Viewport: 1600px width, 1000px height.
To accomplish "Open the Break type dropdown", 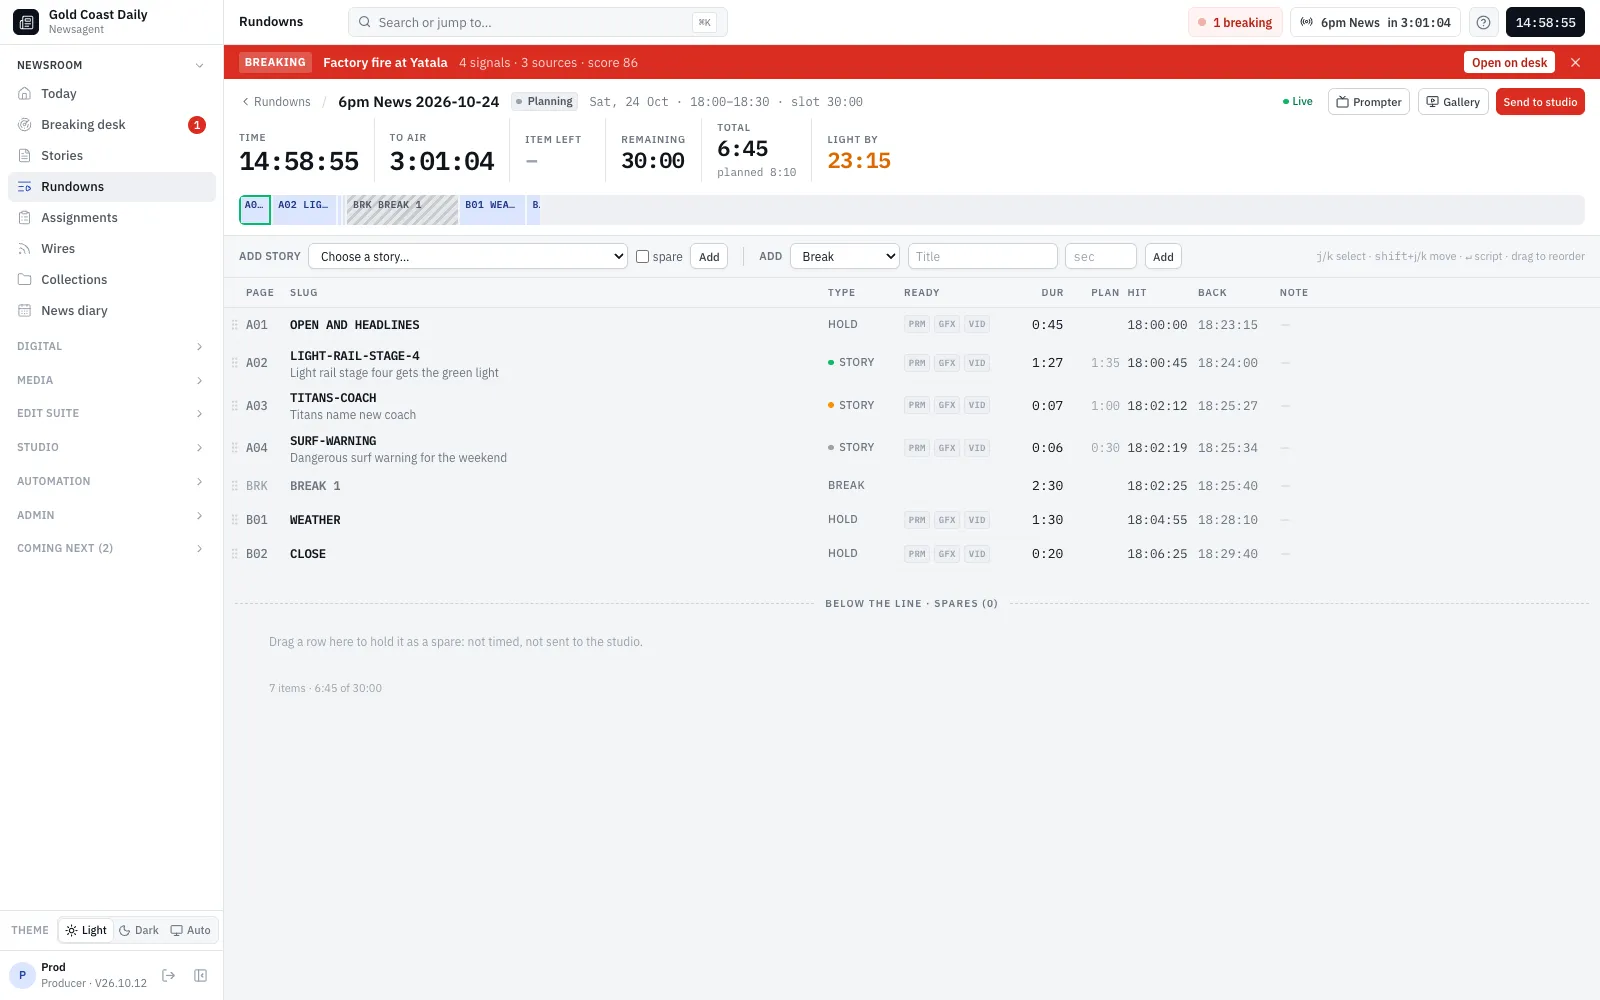I will tap(845, 257).
